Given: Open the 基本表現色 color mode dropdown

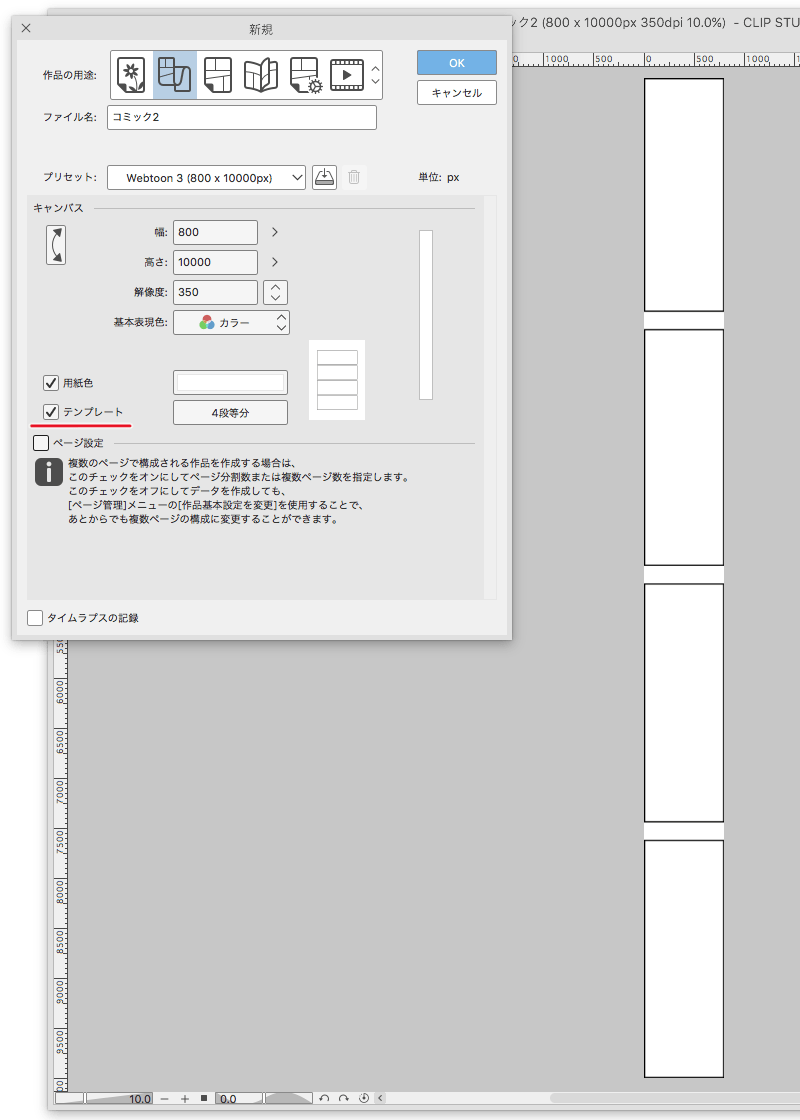Looking at the screenshot, I should (x=232, y=322).
